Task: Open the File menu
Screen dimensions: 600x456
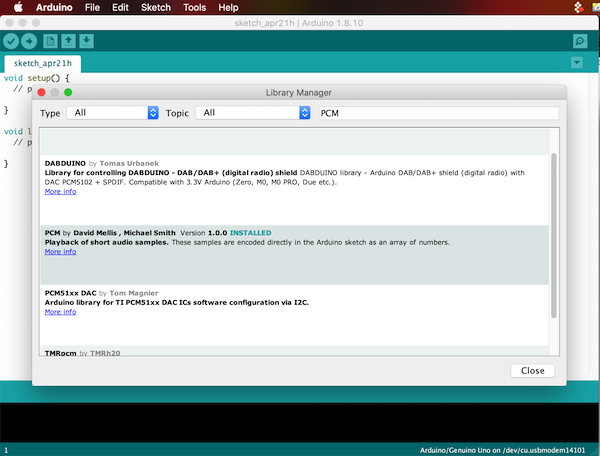Action: 92,7
